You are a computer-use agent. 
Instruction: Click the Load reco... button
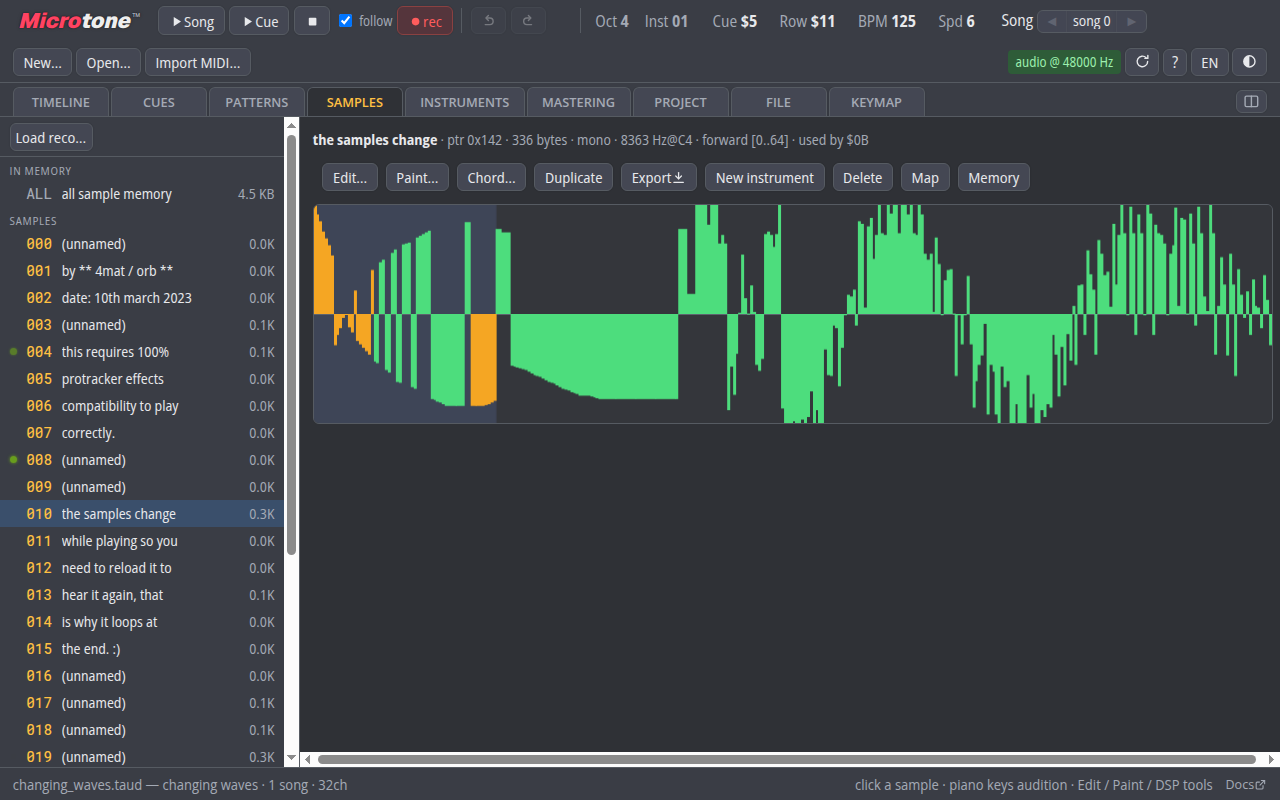[51, 137]
